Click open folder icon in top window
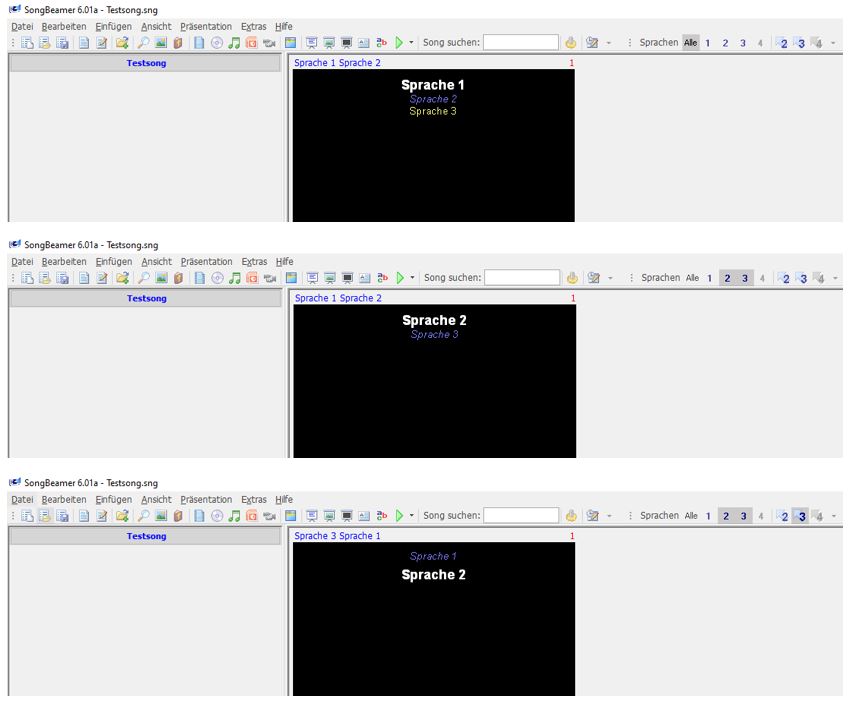This screenshot has height=703, width=853. tap(122, 42)
